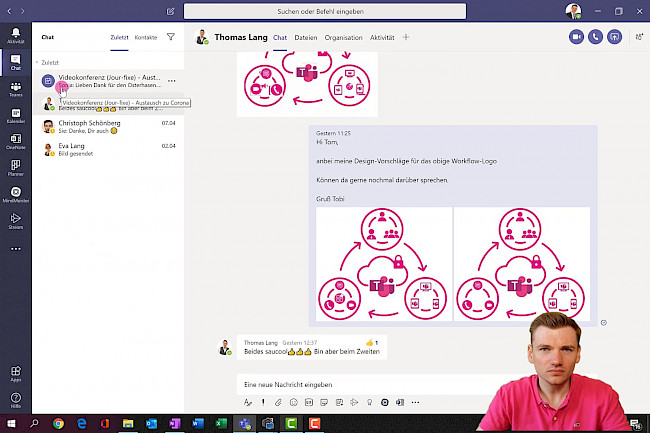Open the Kalender app in sidebar

(16, 116)
